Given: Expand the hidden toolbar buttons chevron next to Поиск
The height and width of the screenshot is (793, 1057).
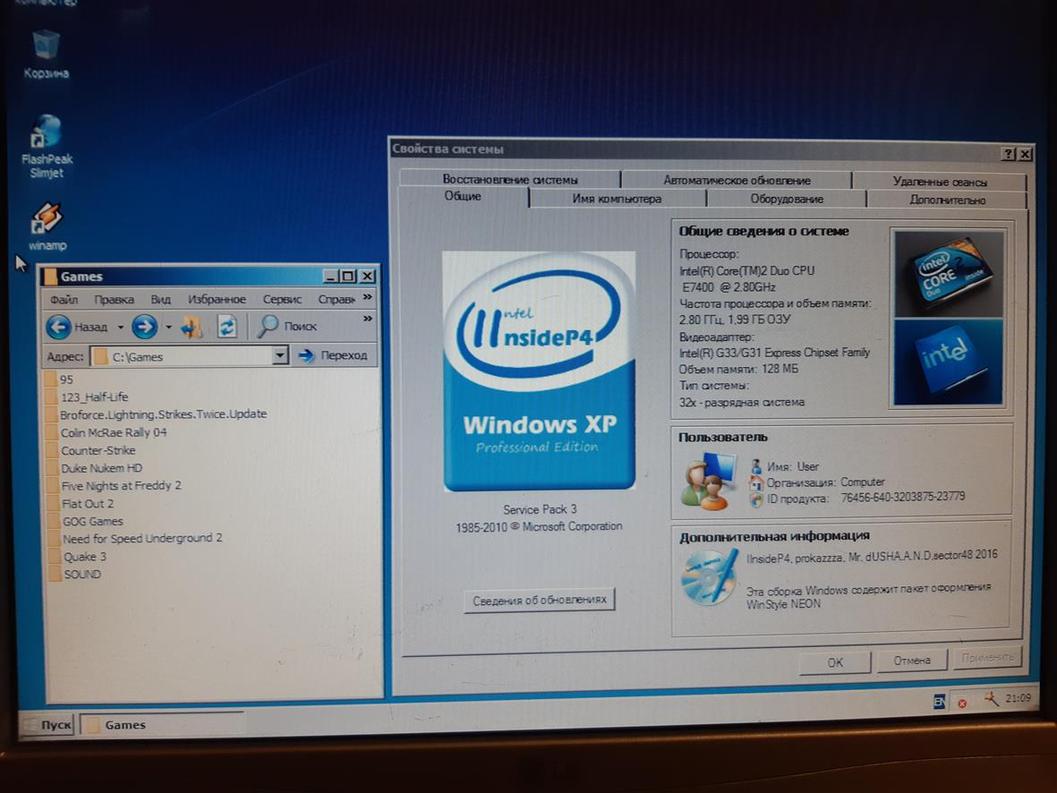Looking at the screenshot, I should tap(367, 318).
